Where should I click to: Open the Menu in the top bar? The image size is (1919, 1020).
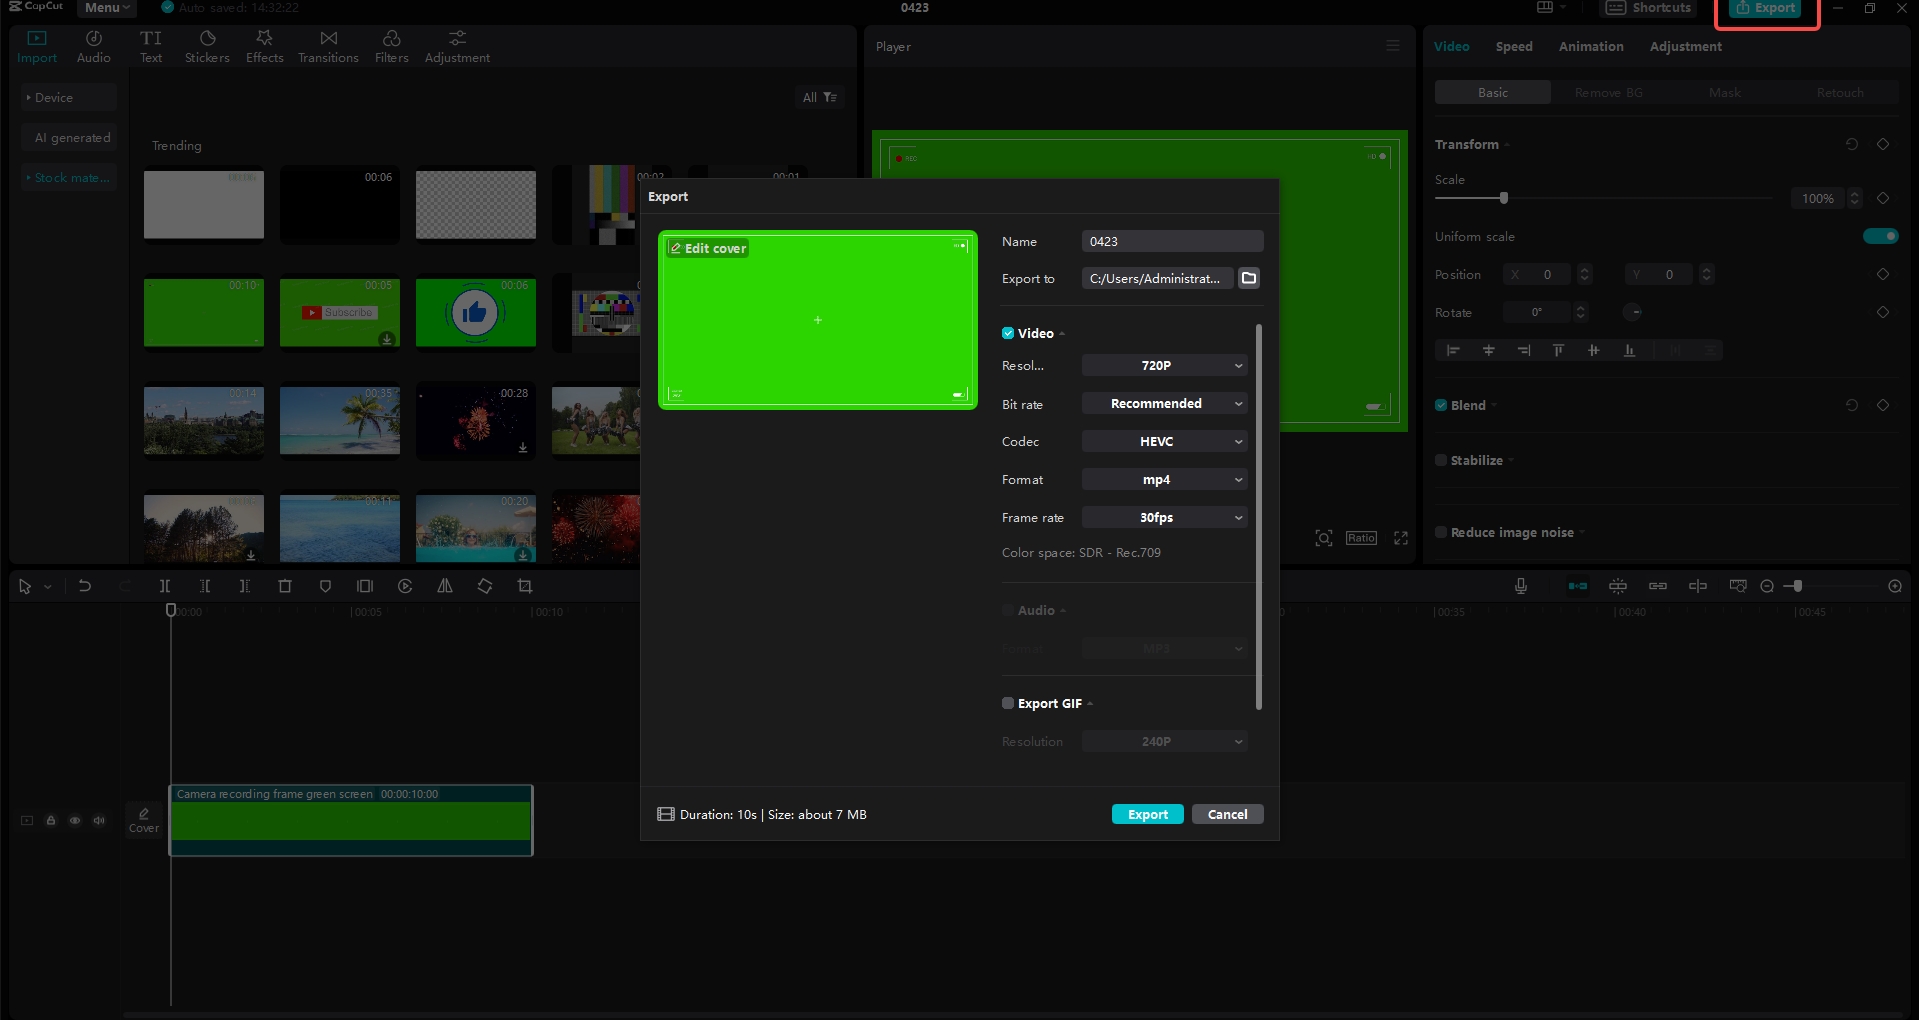click(105, 7)
